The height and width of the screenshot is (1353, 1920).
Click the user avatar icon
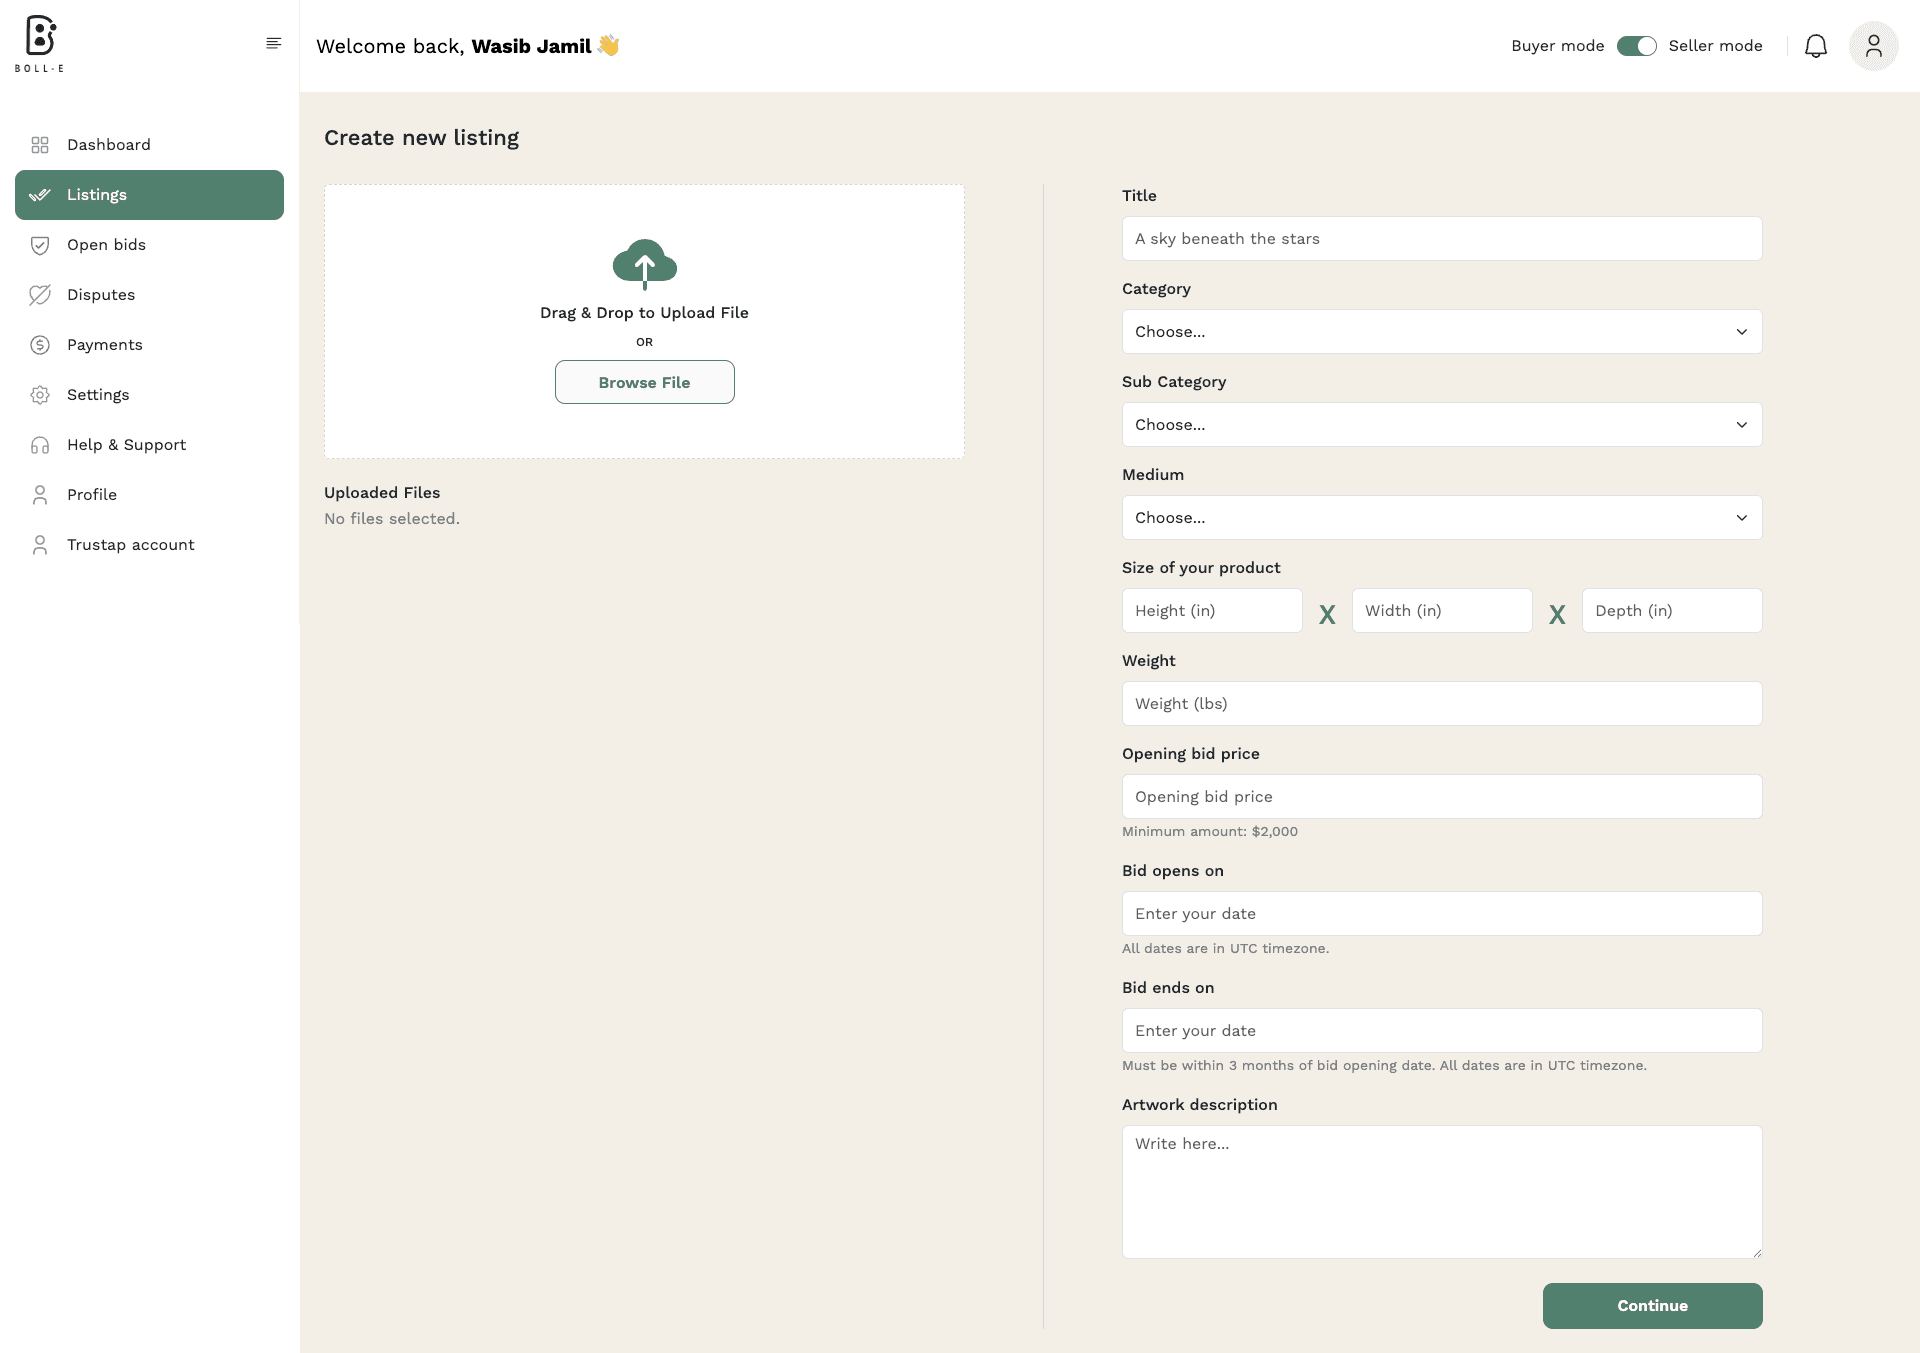(x=1873, y=46)
